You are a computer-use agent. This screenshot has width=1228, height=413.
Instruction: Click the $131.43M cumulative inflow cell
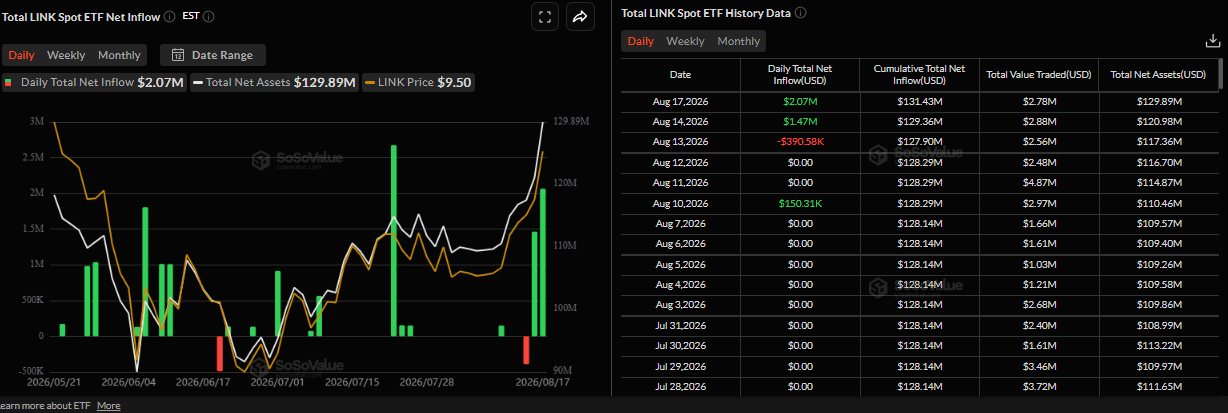click(x=918, y=102)
